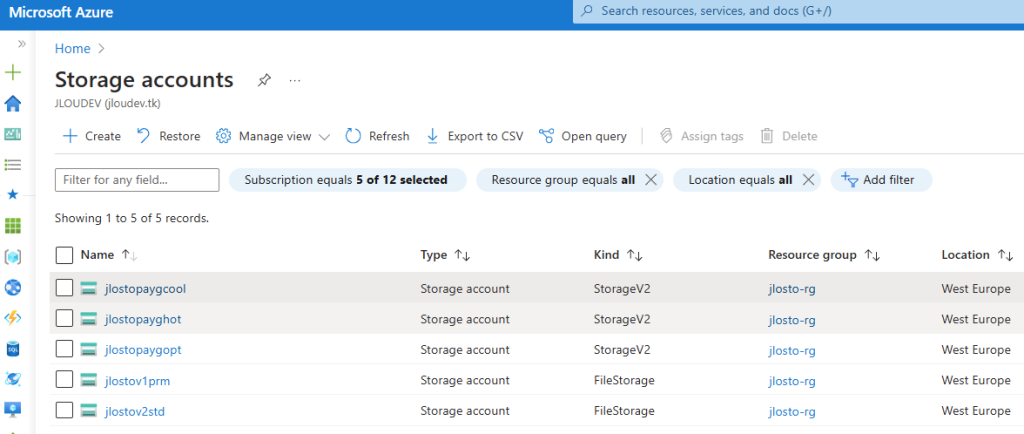Screen dimensions: 1024x434
Task: Click the Assign tags button
Action: coord(701,136)
